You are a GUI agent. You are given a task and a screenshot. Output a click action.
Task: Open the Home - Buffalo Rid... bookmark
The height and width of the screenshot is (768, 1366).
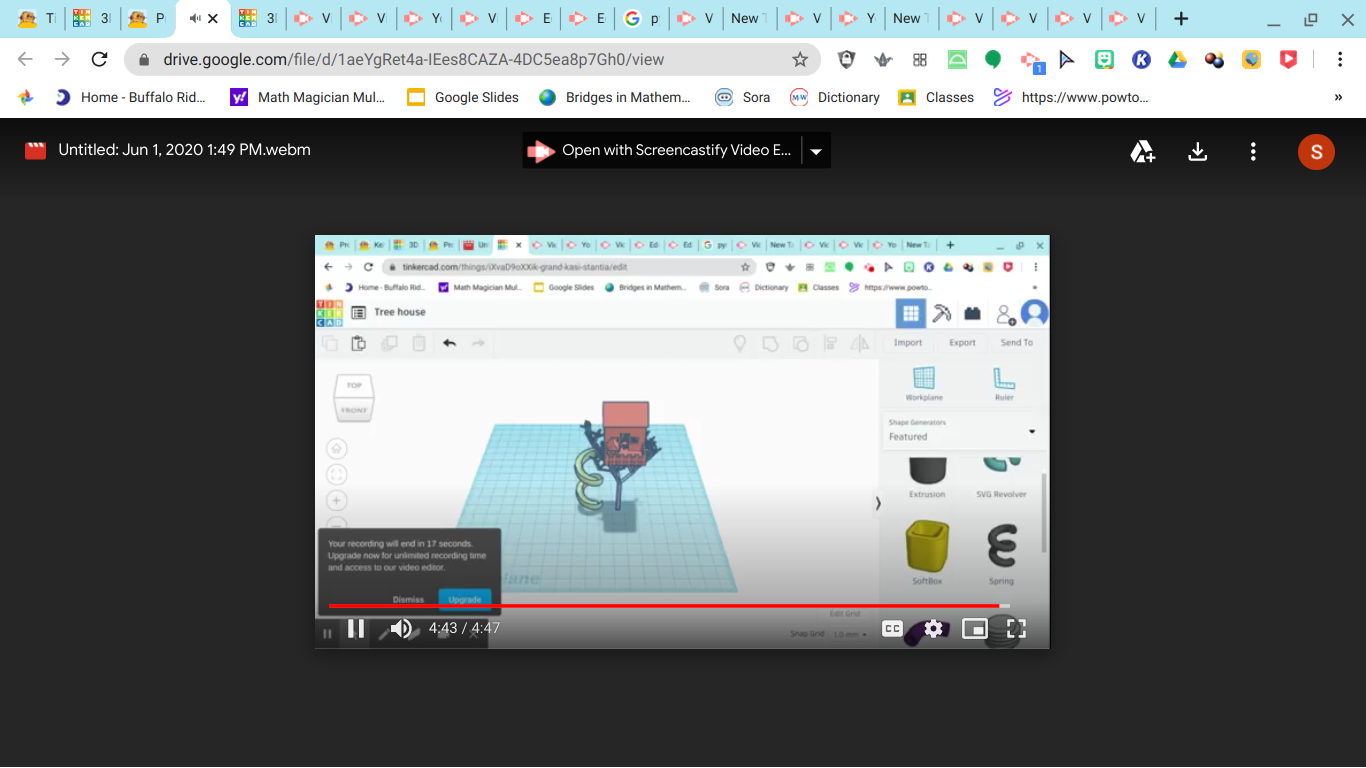(131, 97)
